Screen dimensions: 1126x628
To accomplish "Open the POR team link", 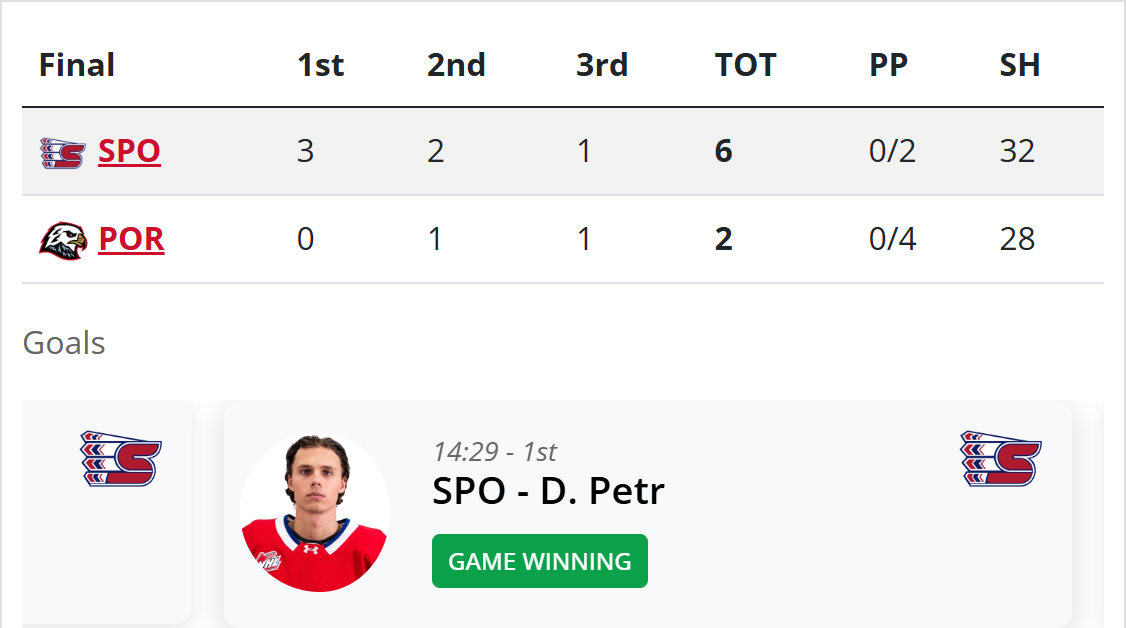I will tap(131, 240).
